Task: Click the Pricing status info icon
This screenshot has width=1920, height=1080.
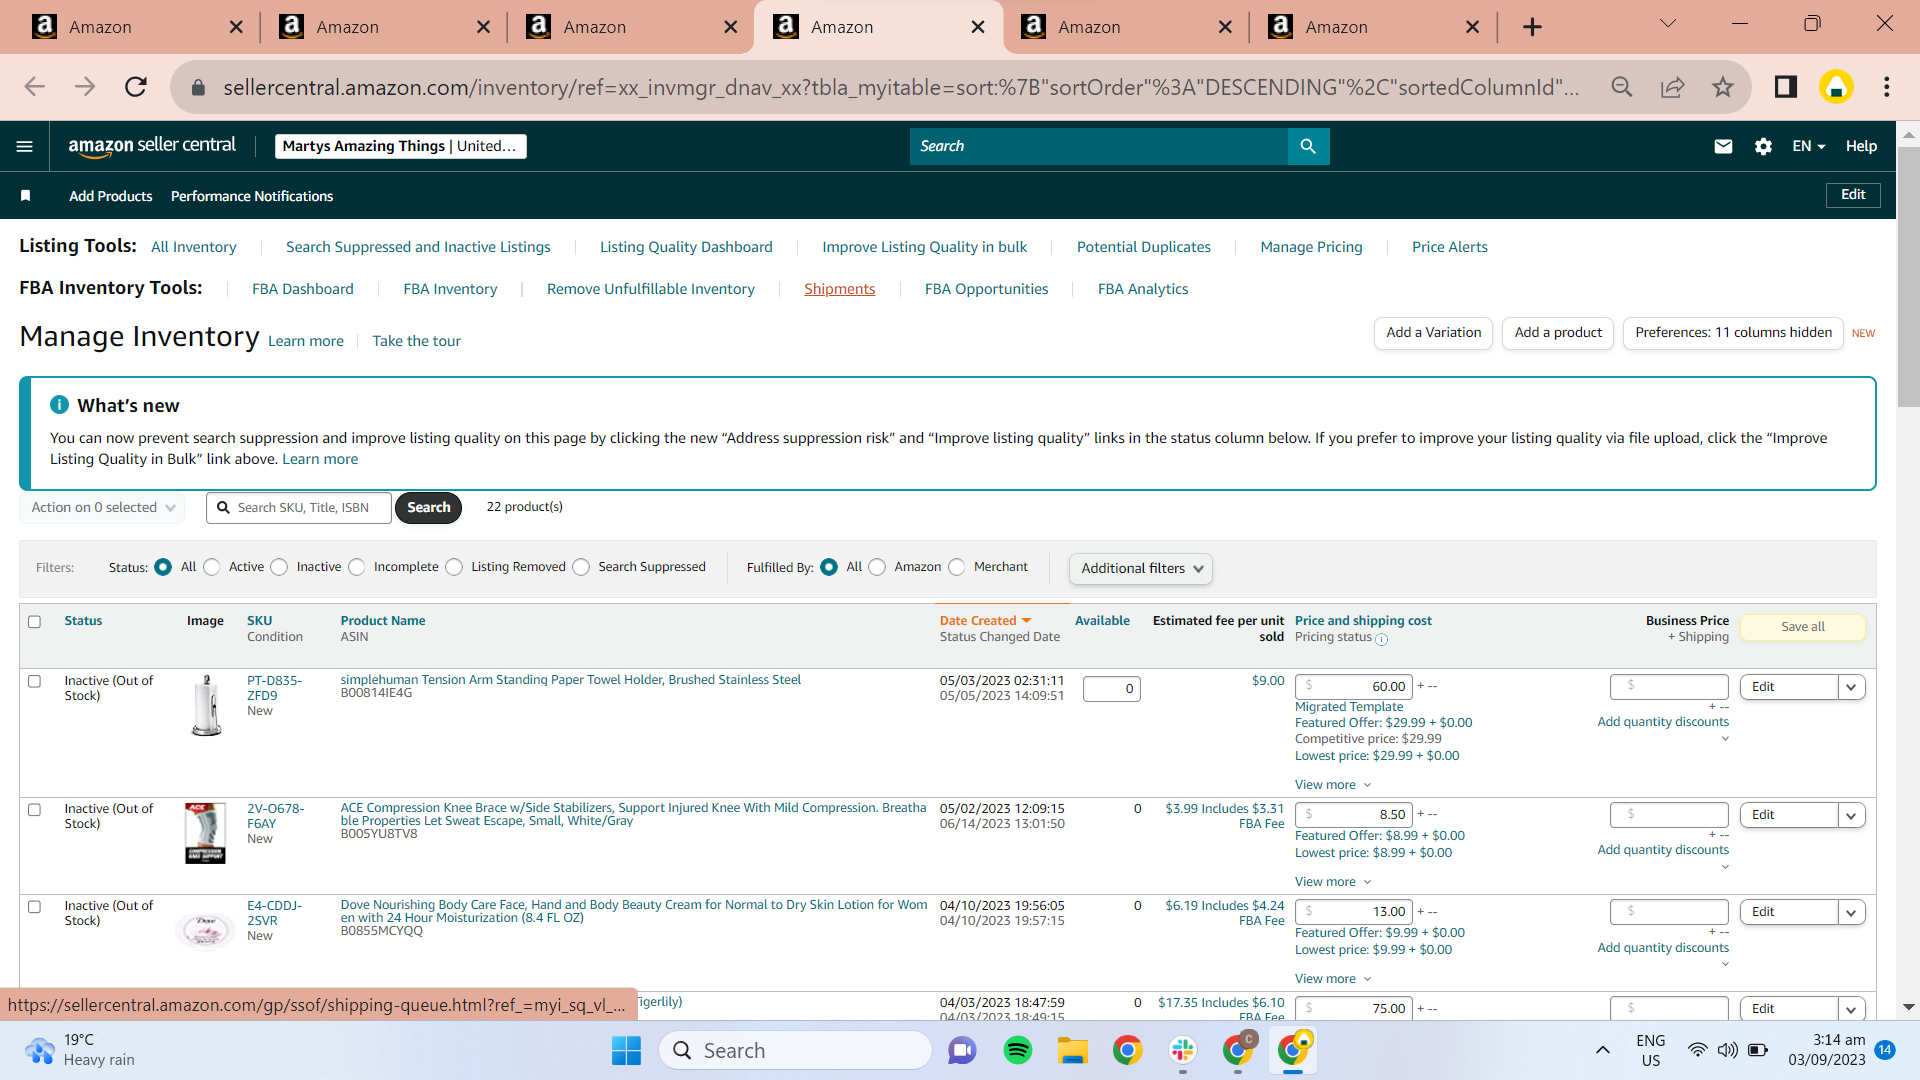Action: tap(1381, 639)
